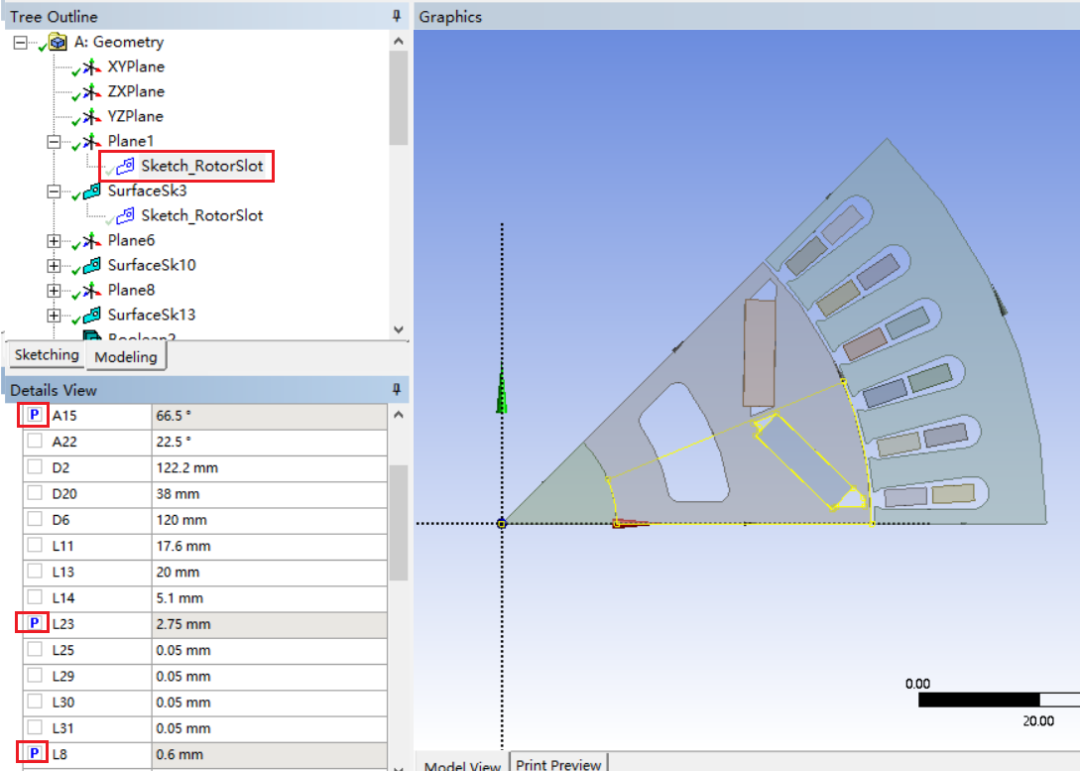Collapse the Plane1 tree node
Viewport: 1080px width, 771px height.
tap(54, 142)
